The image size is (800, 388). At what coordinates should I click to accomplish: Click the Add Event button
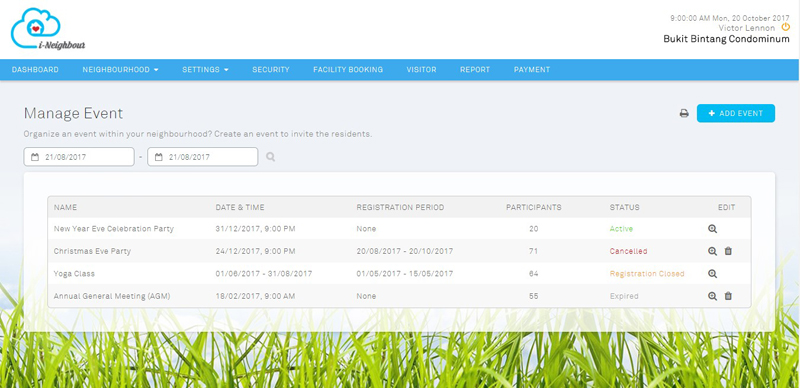point(736,113)
